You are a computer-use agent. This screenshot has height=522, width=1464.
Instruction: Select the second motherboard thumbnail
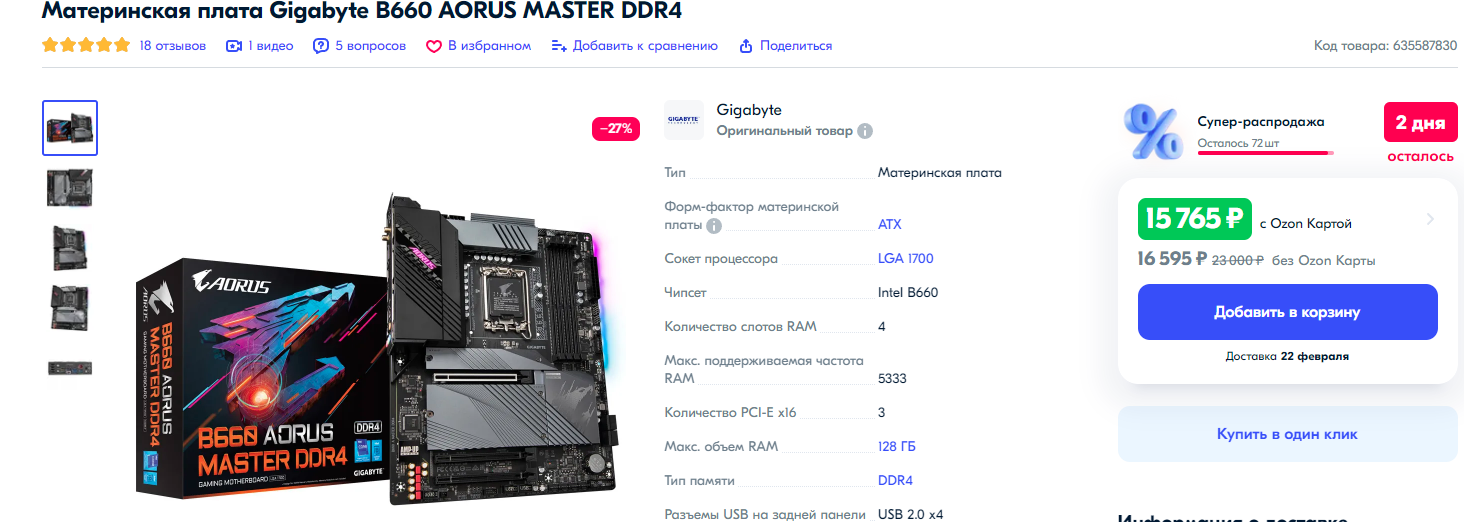[x=70, y=188]
